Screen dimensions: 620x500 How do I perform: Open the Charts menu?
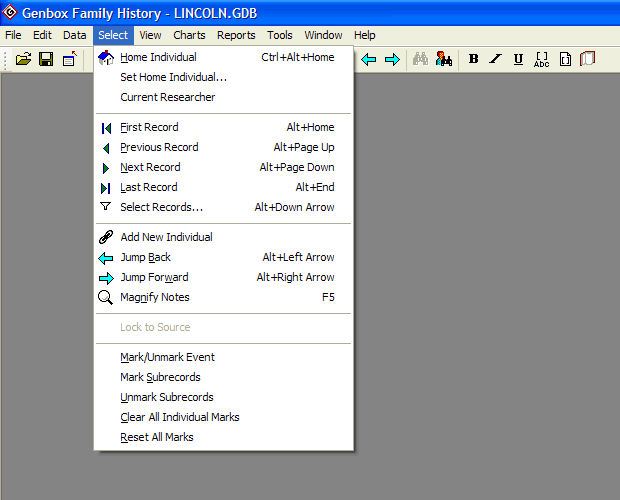(189, 35)
